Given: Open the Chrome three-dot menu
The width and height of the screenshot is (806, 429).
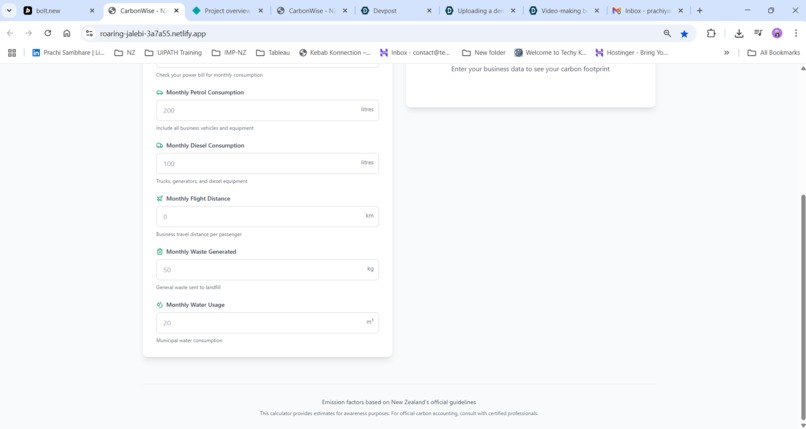Looking at the screenshot, I should (x=796, y=33).
